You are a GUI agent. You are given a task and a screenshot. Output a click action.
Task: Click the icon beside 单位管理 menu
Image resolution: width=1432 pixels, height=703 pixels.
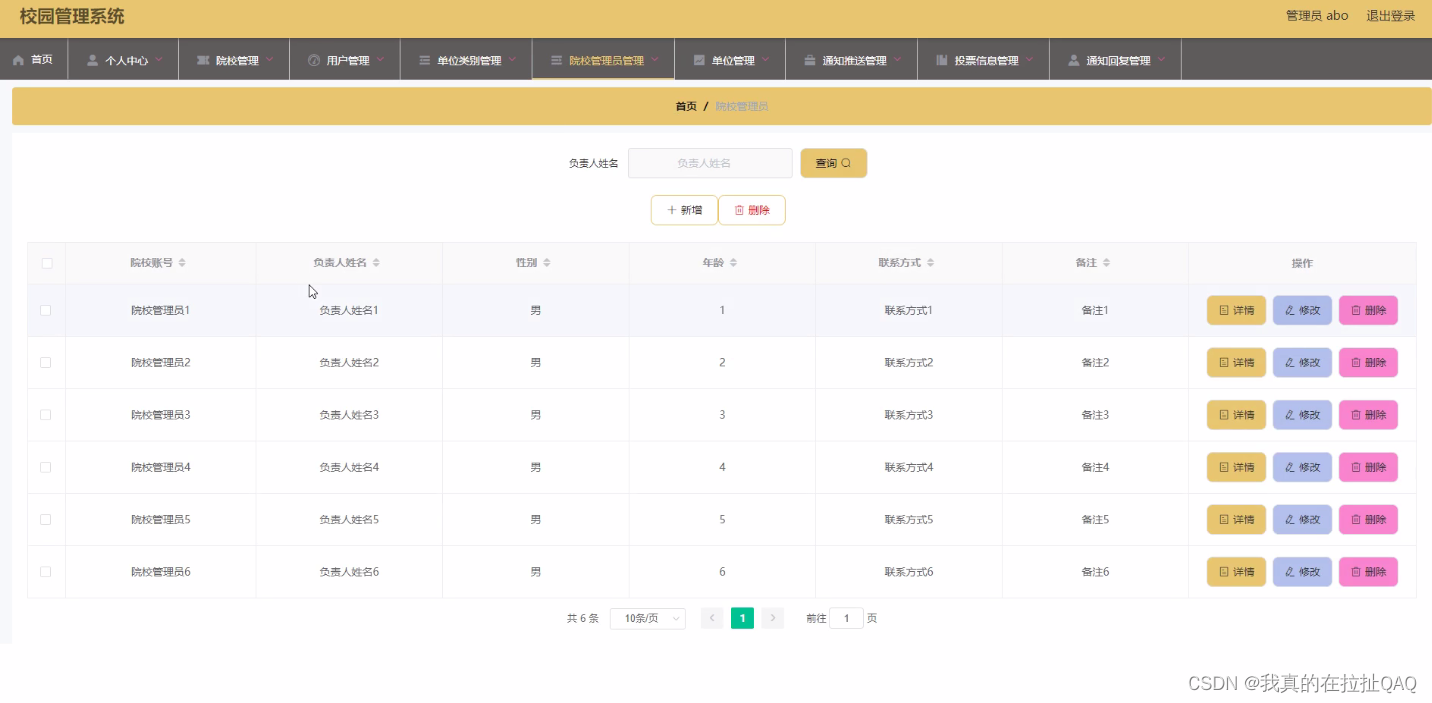pyautogui.click(x=699, y=60)
